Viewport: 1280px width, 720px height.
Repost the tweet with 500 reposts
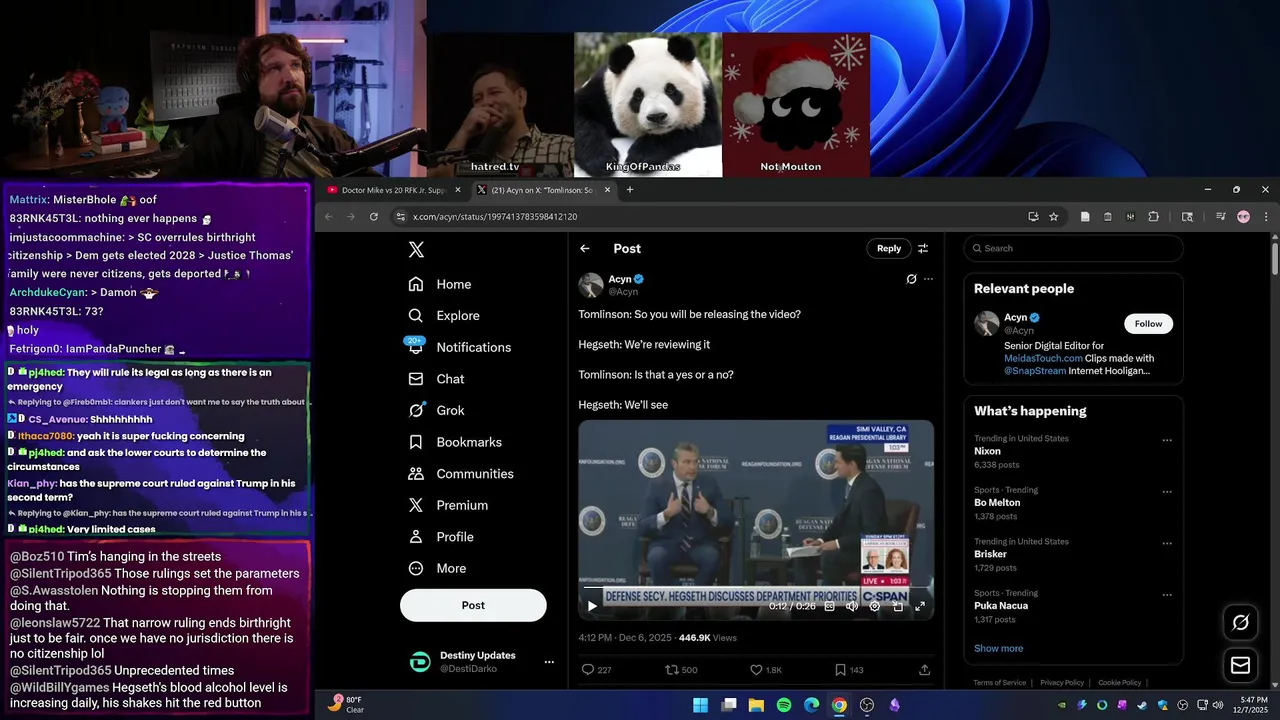point(681,670)
